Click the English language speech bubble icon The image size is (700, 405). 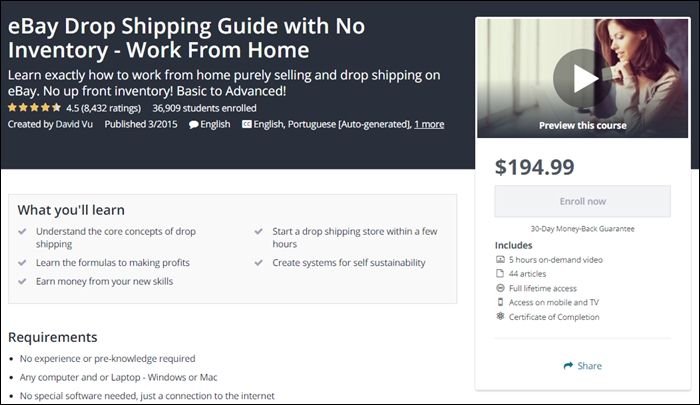pos(193,124)
